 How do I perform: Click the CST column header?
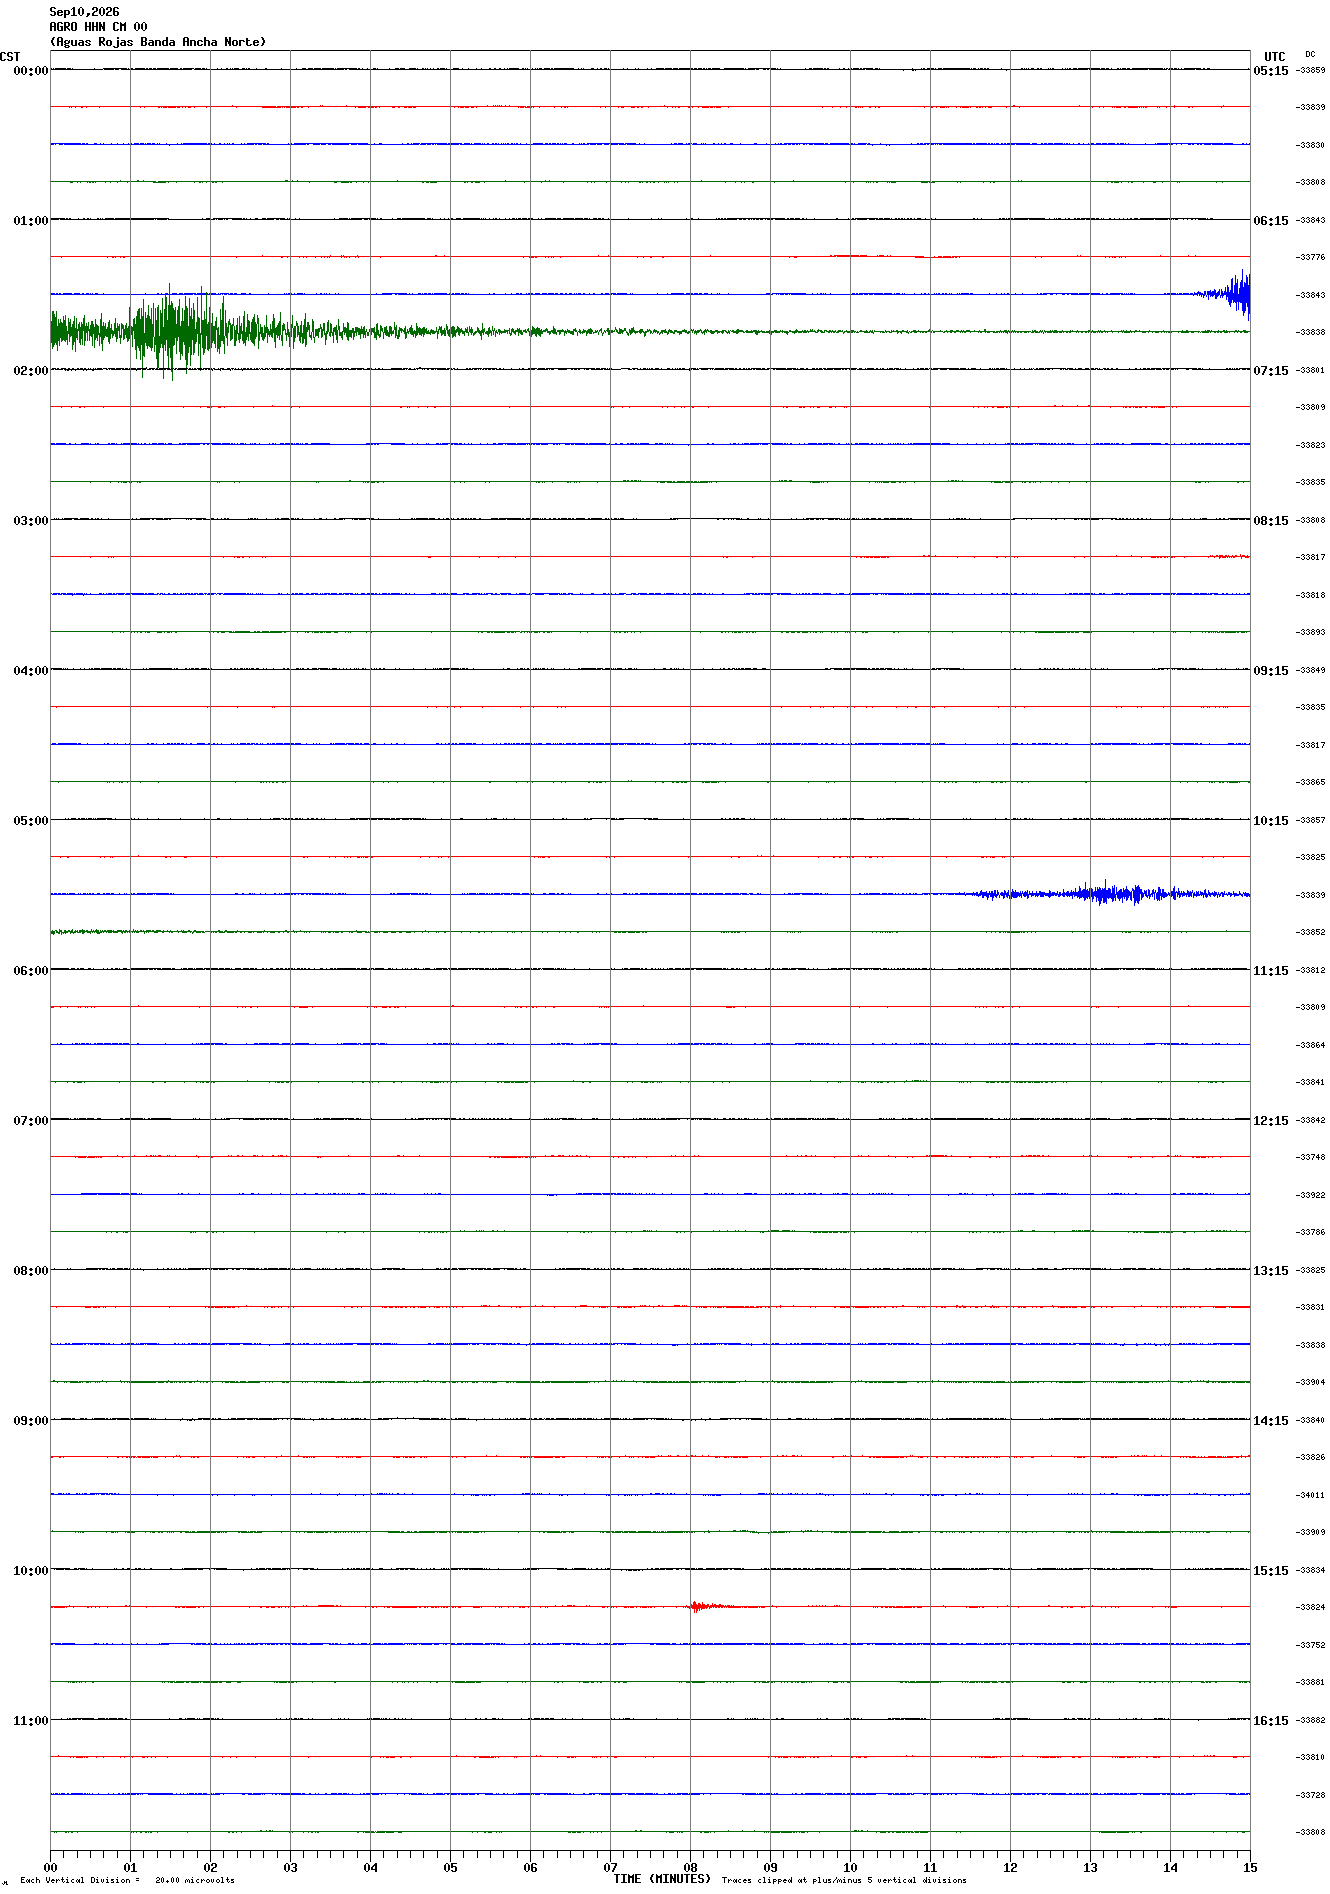[10, 57]
